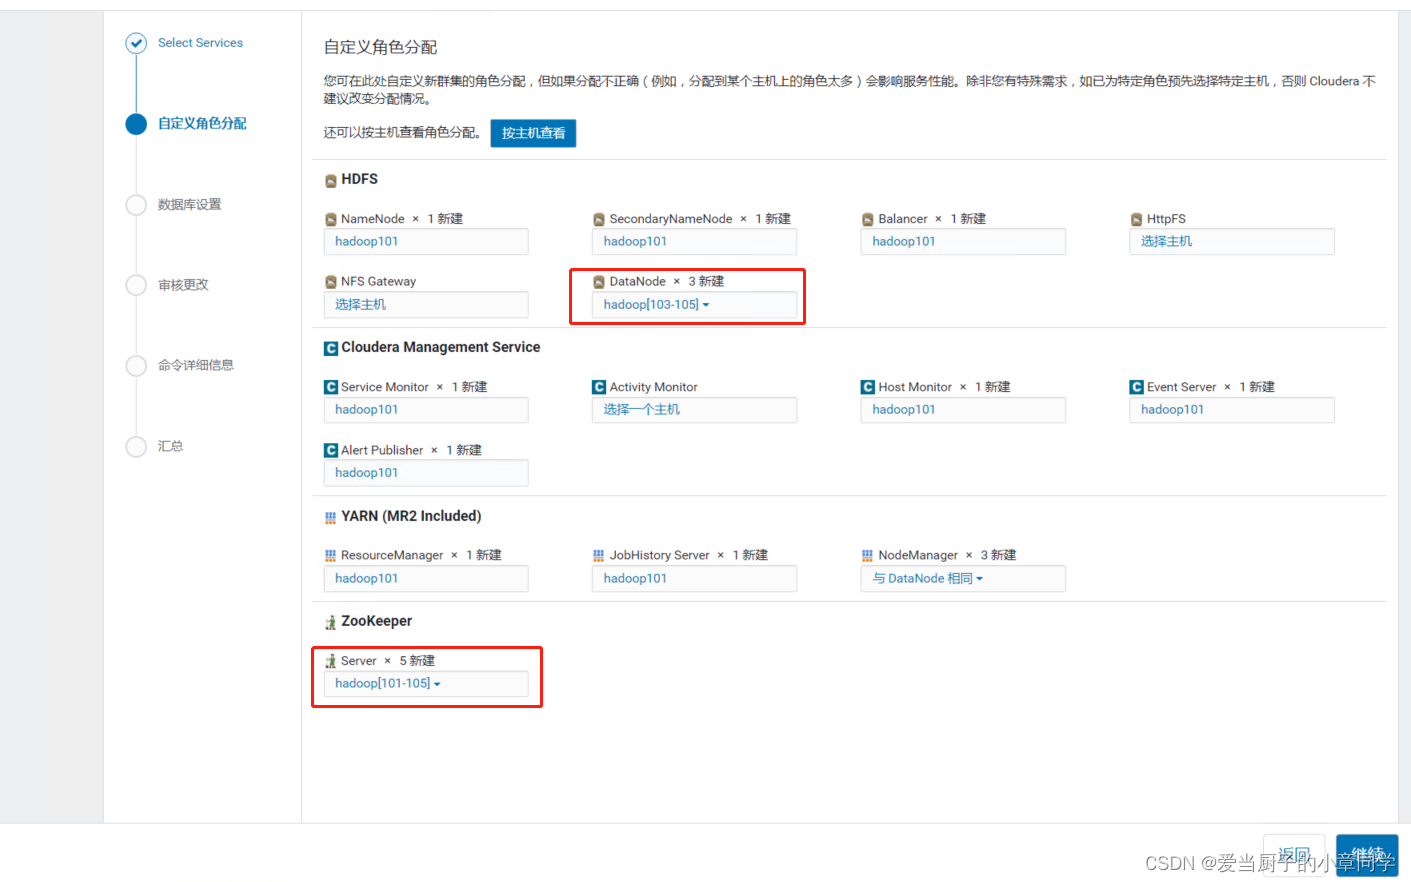Click the 审核更改 step circle marker
Image resolution: width=1411 pixels, height=882 pixels.
[136, 285]
